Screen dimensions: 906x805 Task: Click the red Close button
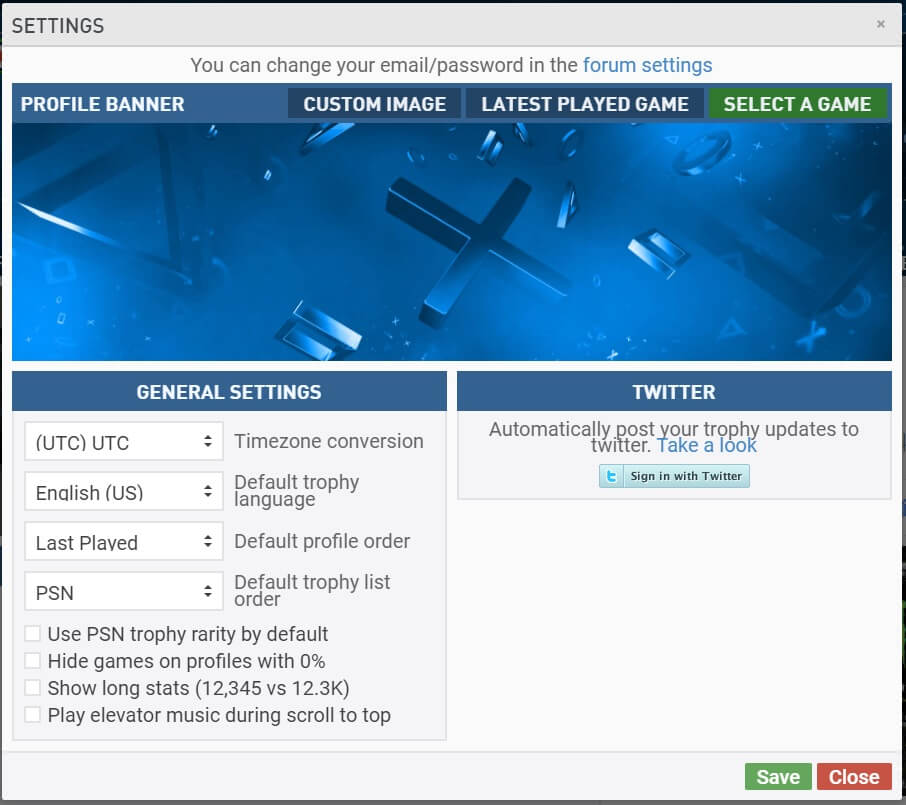(x=854, y=777)
